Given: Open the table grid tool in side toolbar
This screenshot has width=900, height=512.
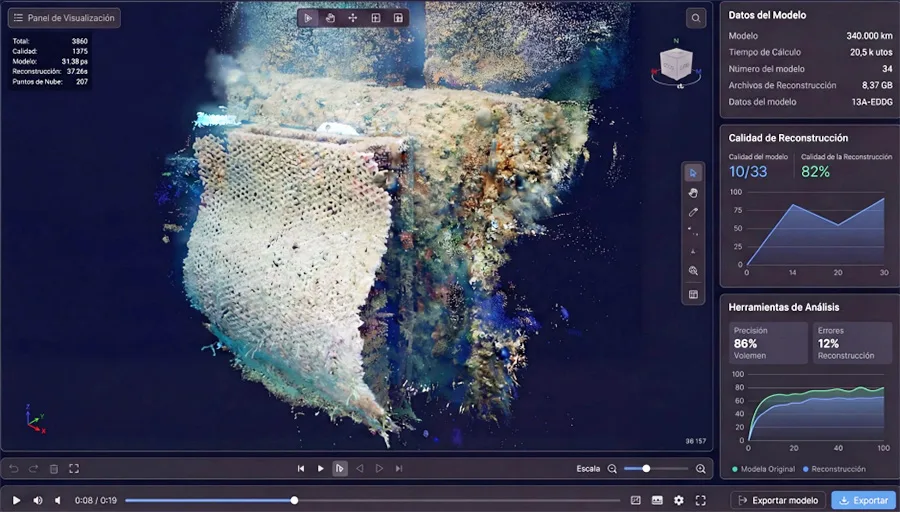Looking at the screenshot, I should click(x=693, y=294).
